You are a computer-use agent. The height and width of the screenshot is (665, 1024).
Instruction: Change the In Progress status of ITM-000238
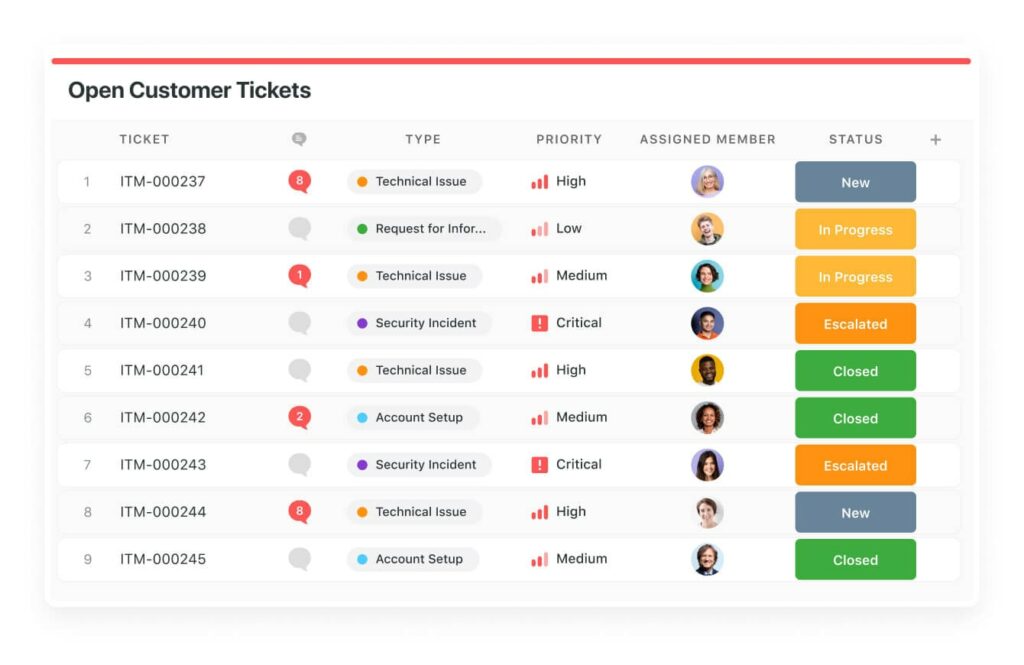(855, 229)
